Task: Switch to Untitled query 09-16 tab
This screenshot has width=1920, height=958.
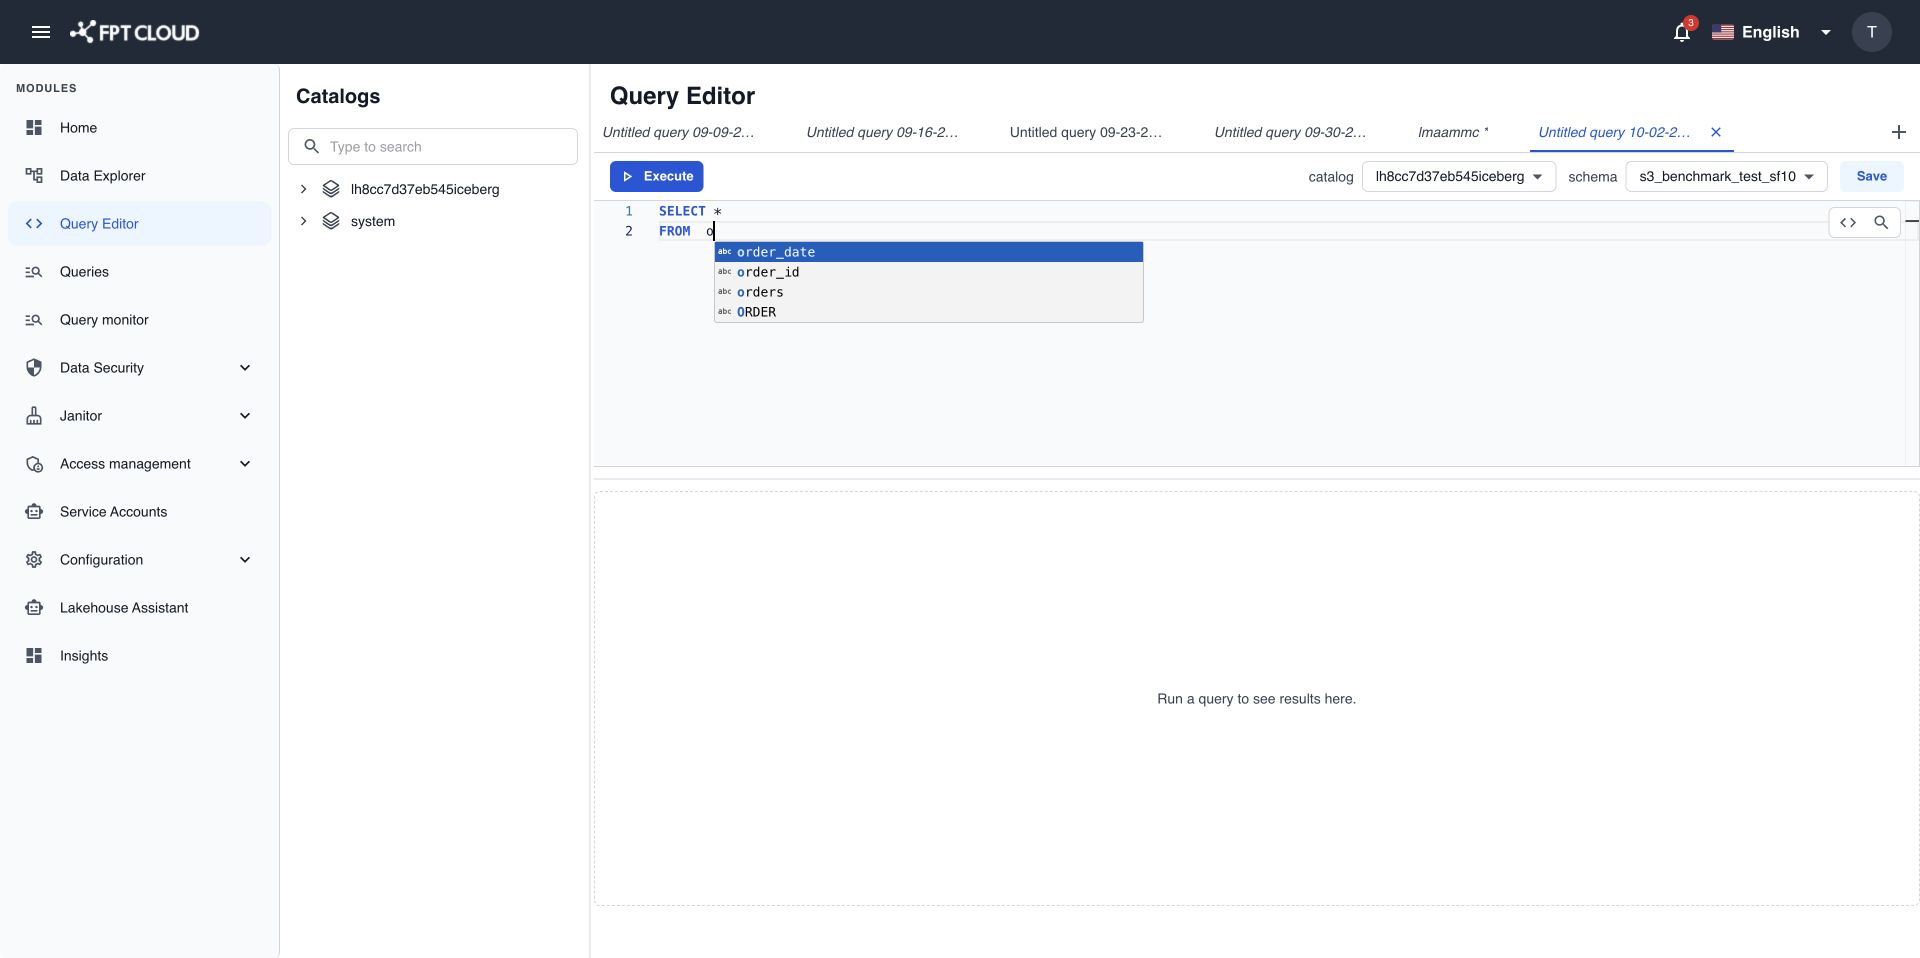Action: pyautogui.click(x=882, y=132)
